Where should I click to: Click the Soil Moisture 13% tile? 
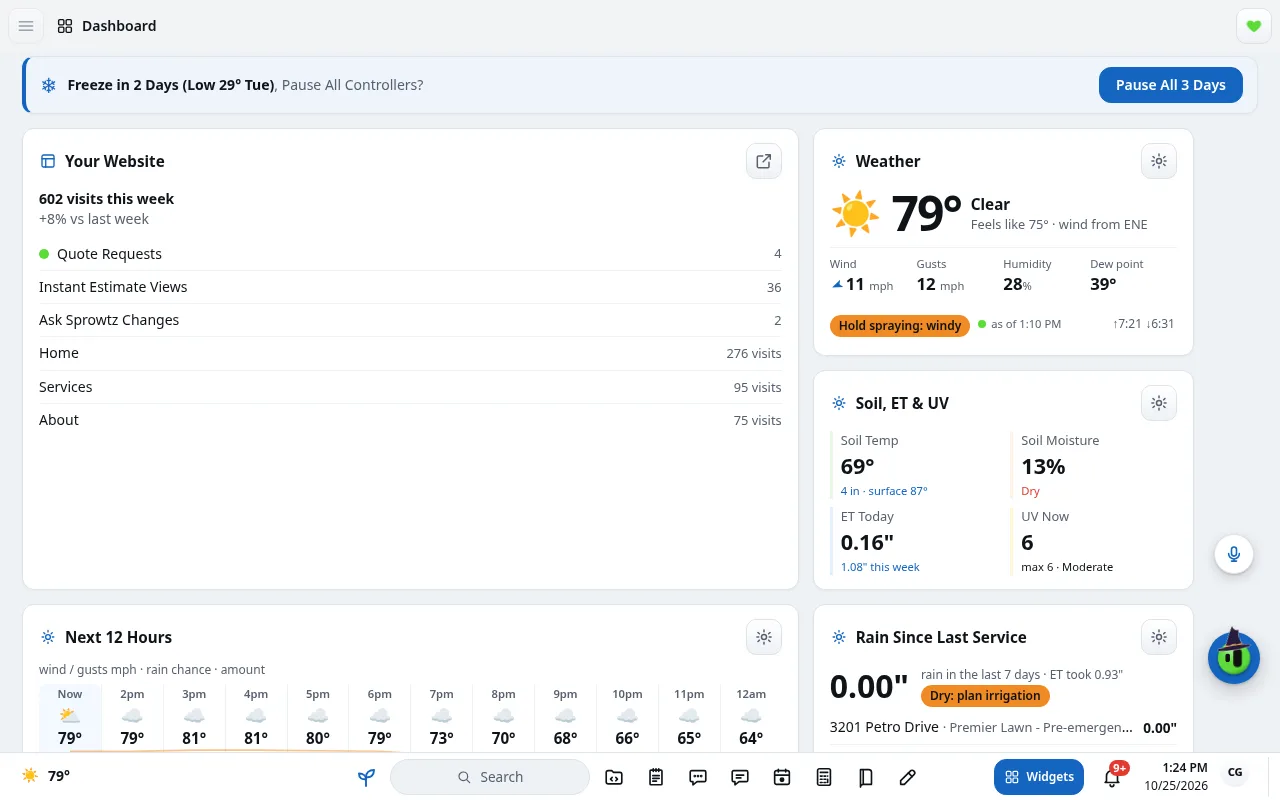(1093, 465)
